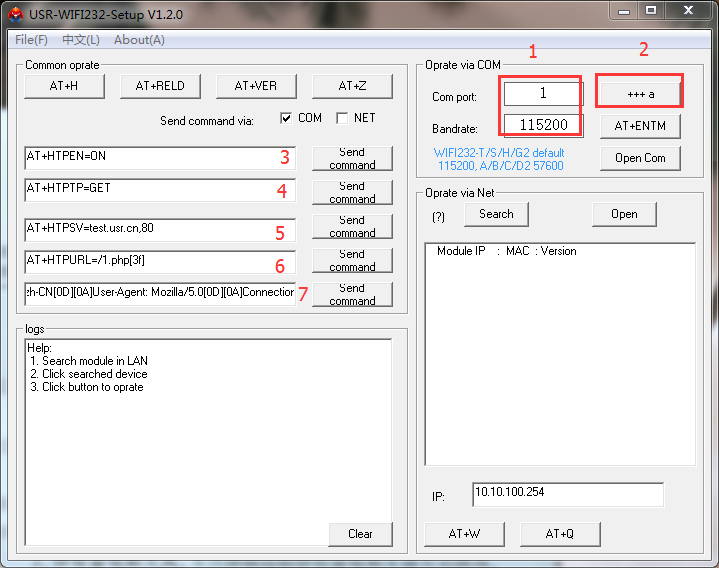
Task: Click the Open Com button
Action: [x=640, y=158]
